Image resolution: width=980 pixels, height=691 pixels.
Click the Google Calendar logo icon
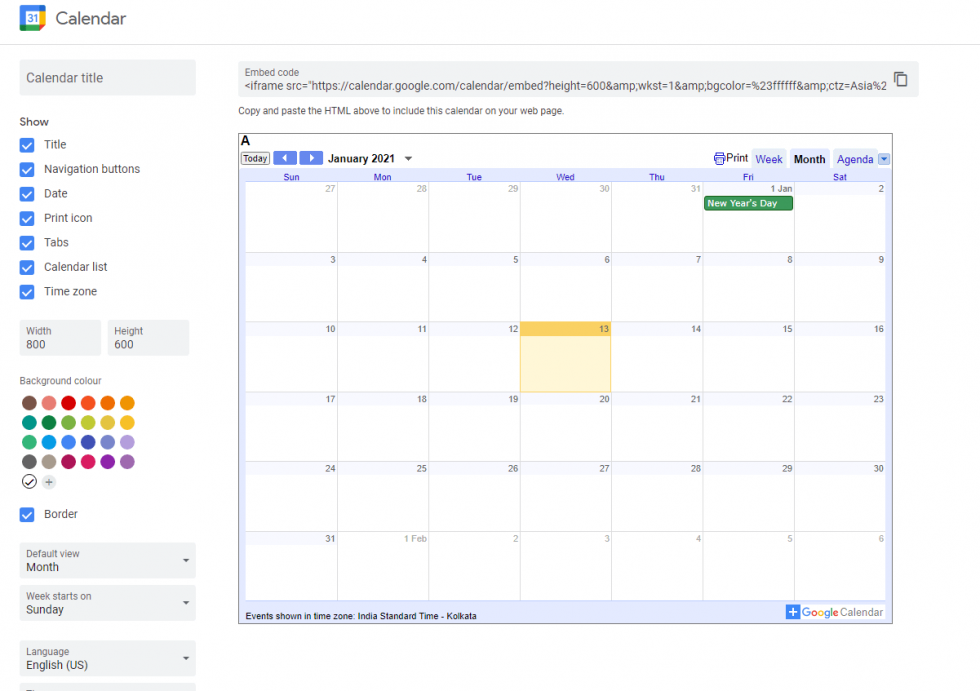(32, 18)
